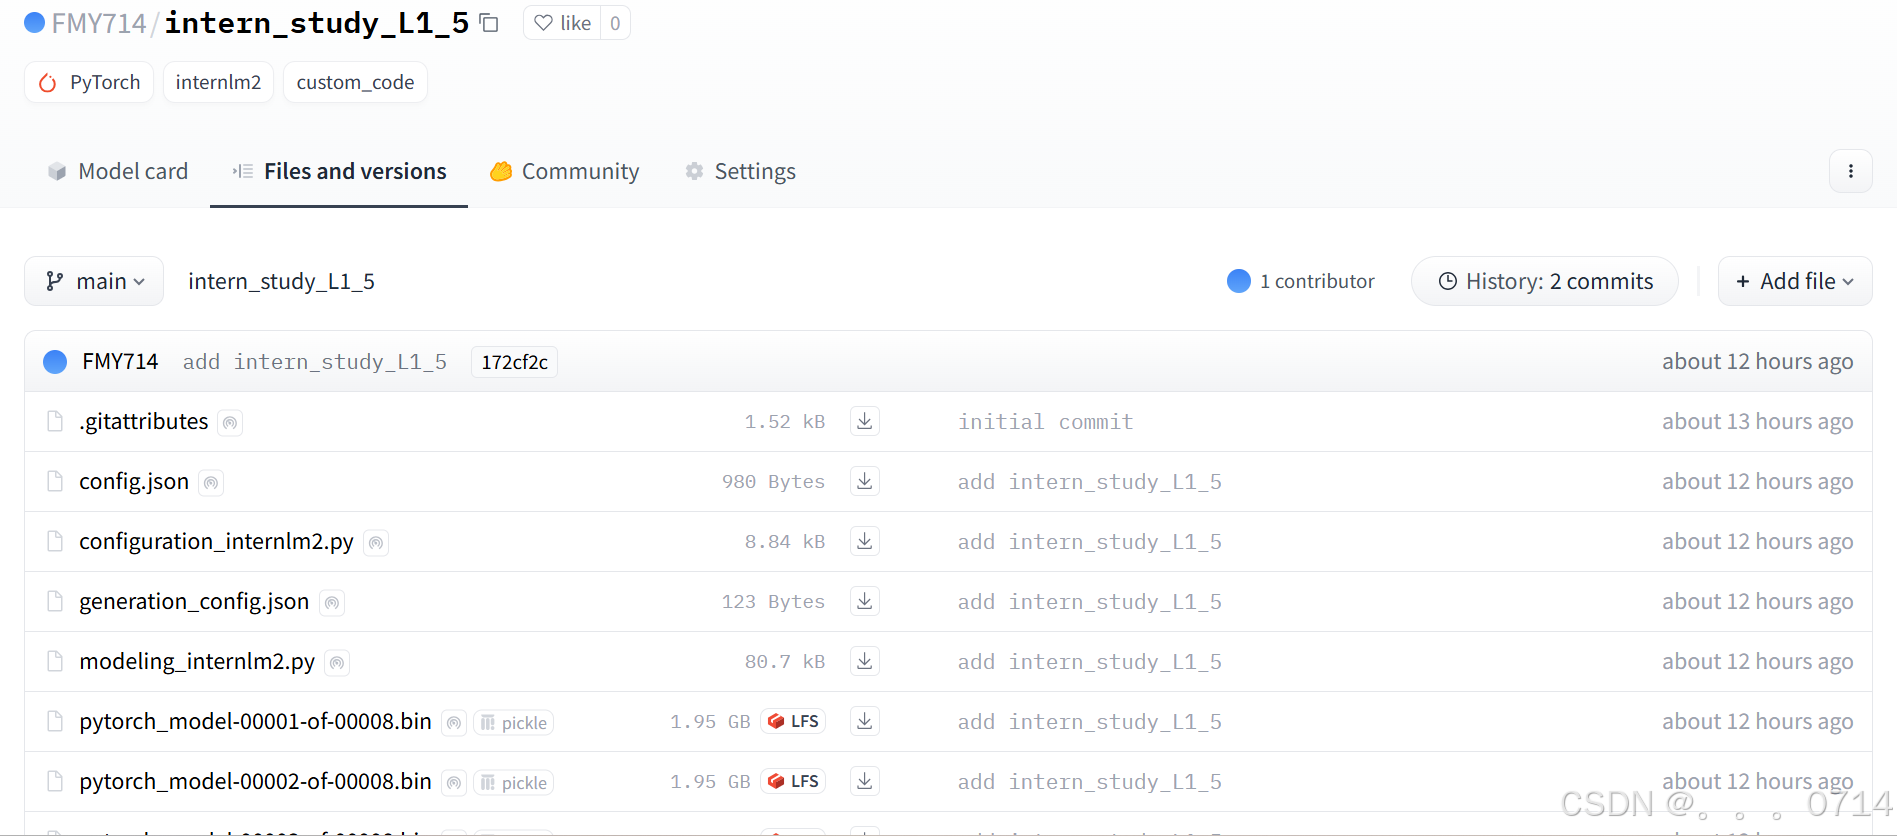The image size is (1897, 836).
Task: Copy the model name intern_study_L1_5
Action: (x=489, y=23)
